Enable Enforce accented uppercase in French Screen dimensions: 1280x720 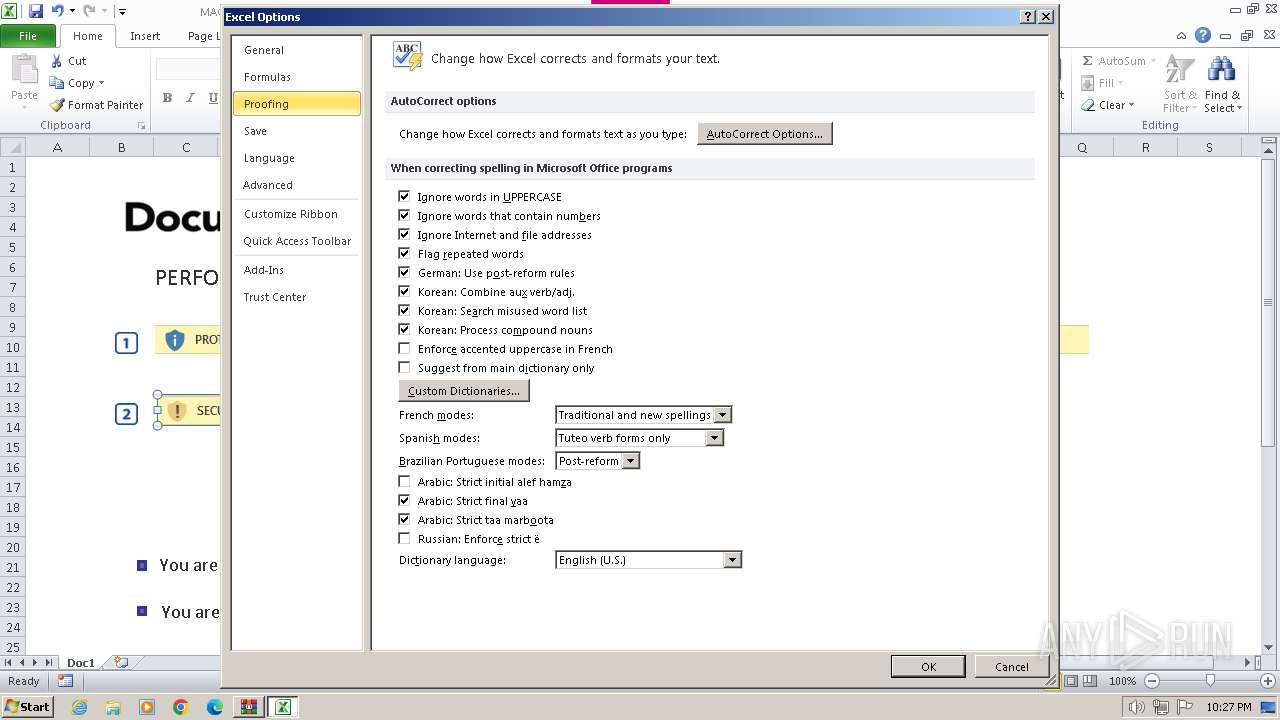coord(404,348)
